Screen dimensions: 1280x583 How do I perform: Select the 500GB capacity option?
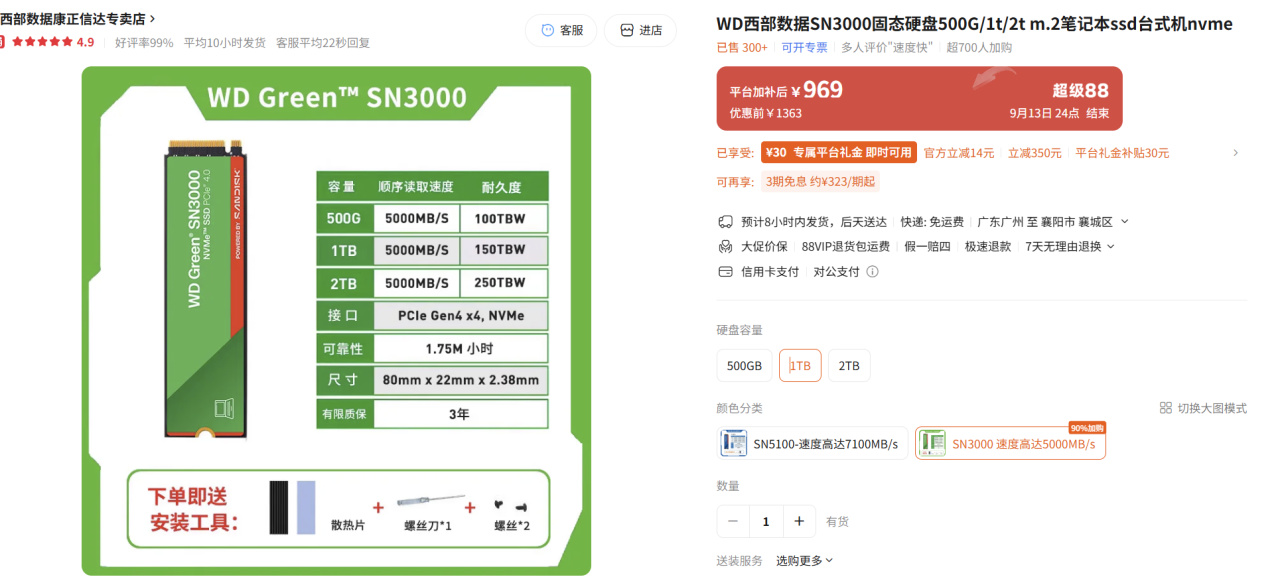(x=744, y=366)
